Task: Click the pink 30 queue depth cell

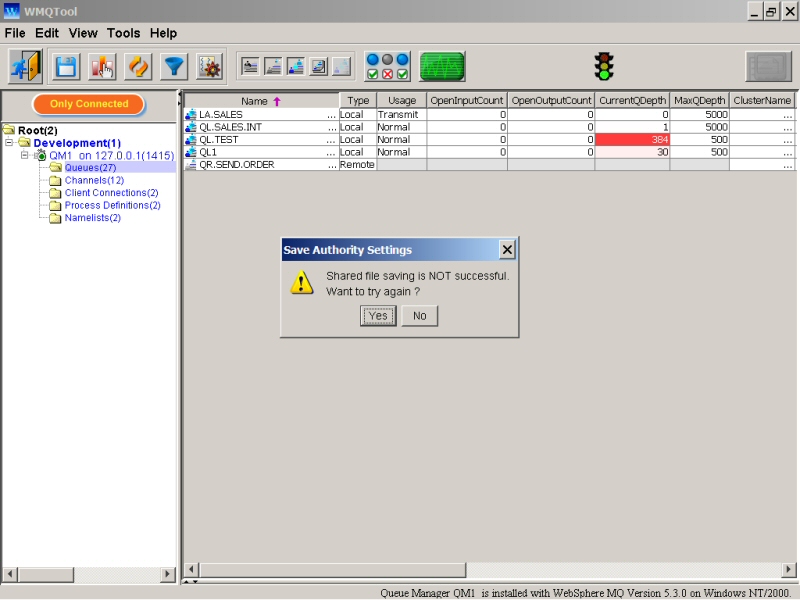Action: pyautogui.click(x=632, y=152)
